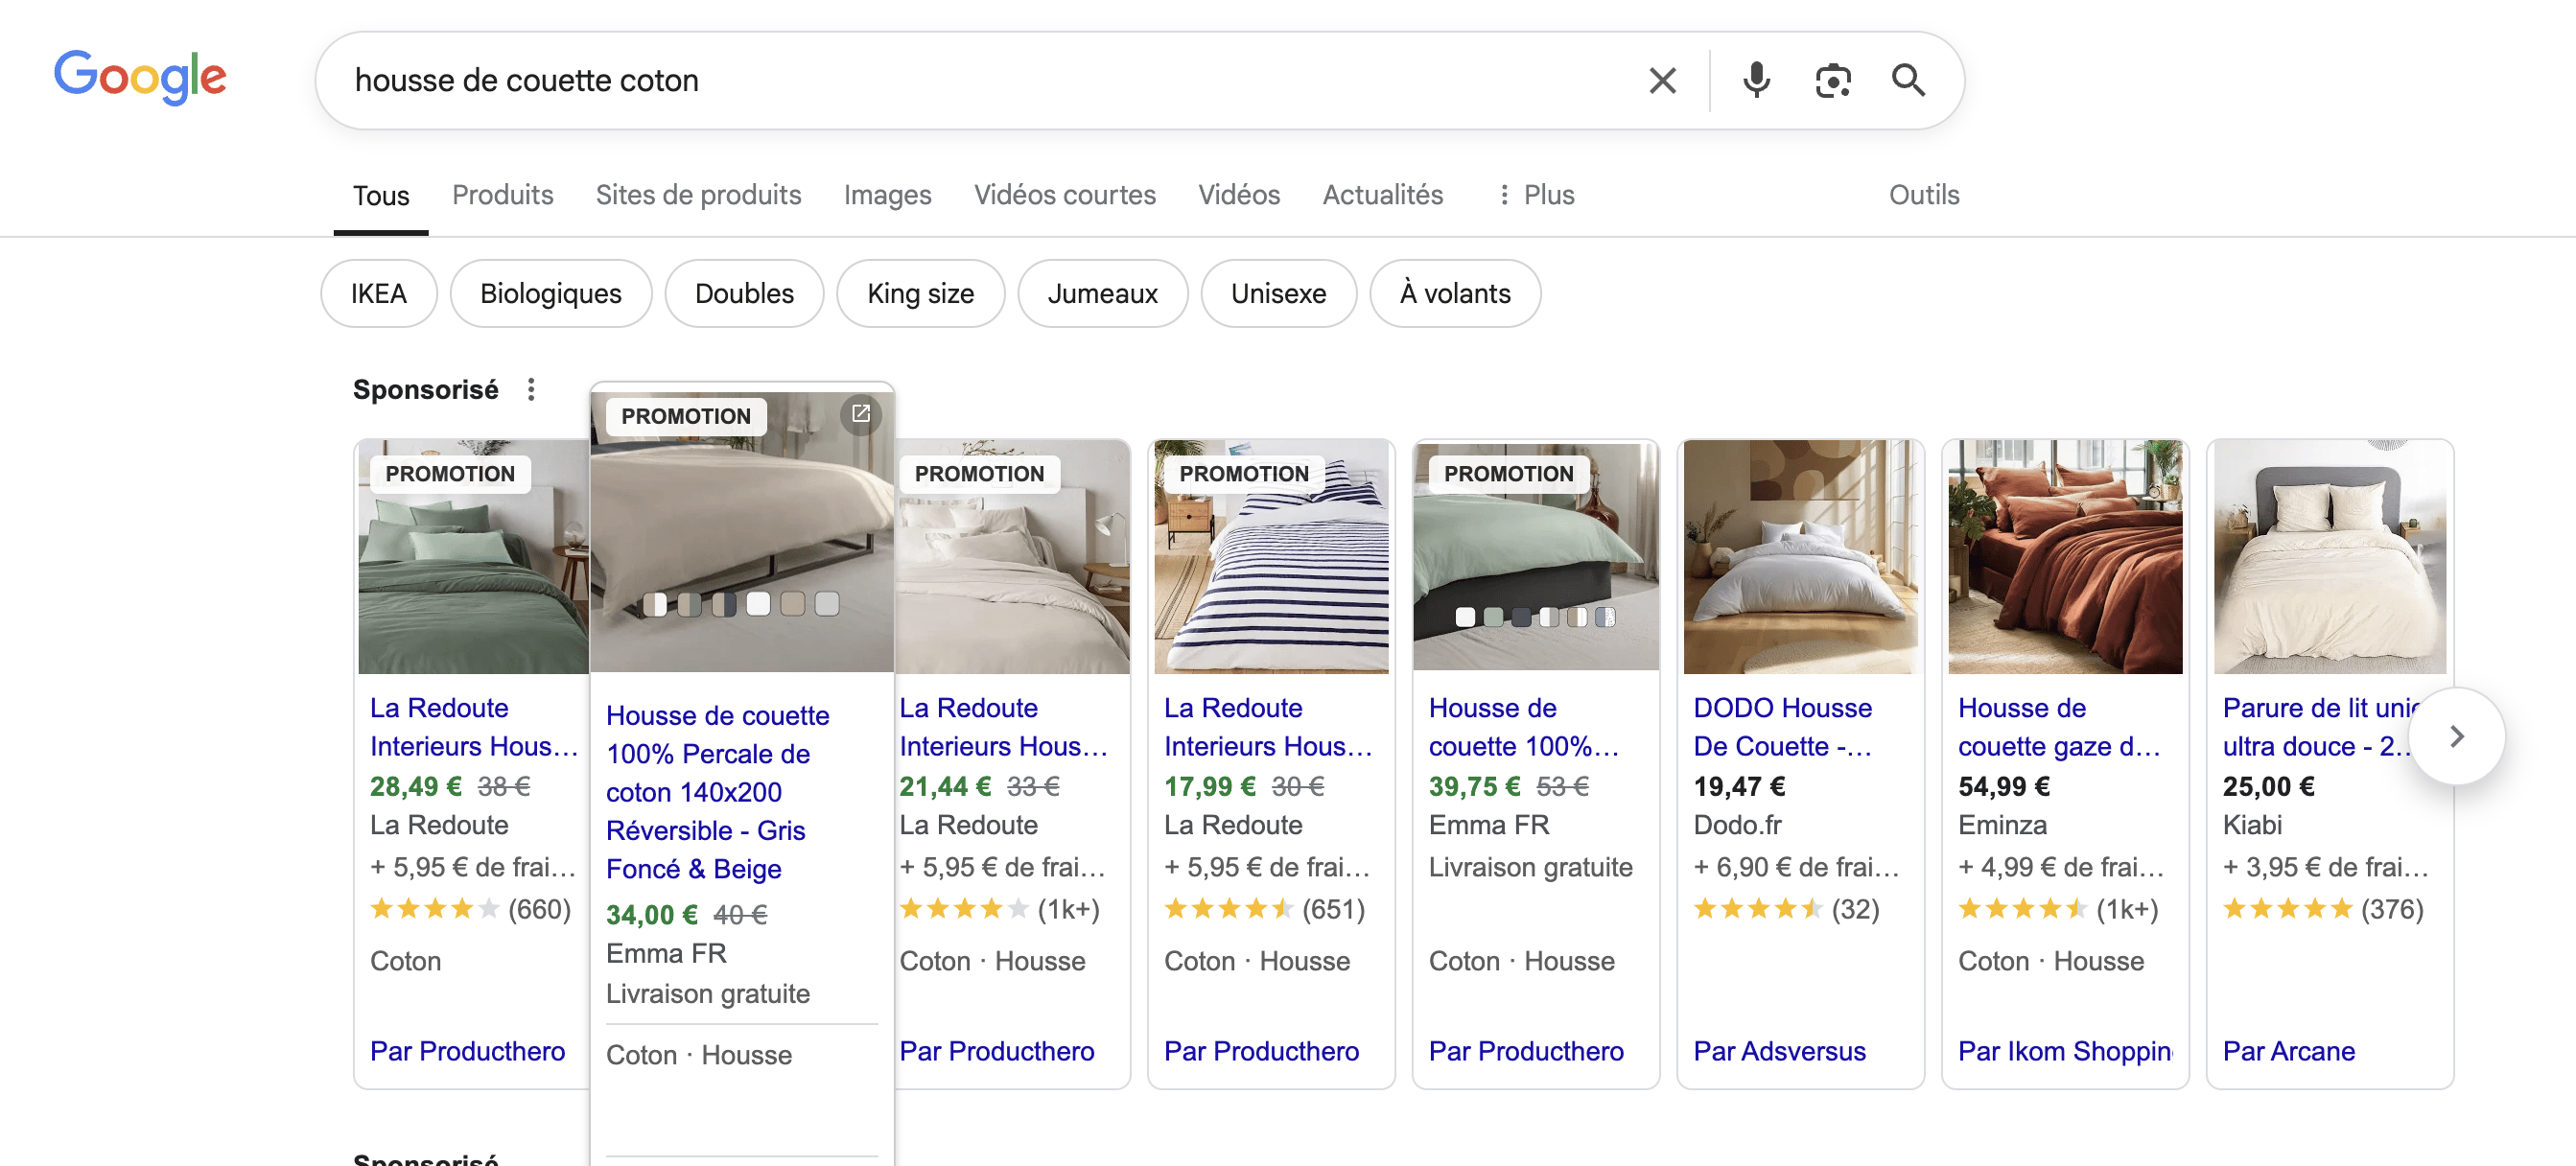Click Par Producthero under the 28,49 € product
The width and height of the screenshot is (2576, 1166).
click(x=467, y=1051)
